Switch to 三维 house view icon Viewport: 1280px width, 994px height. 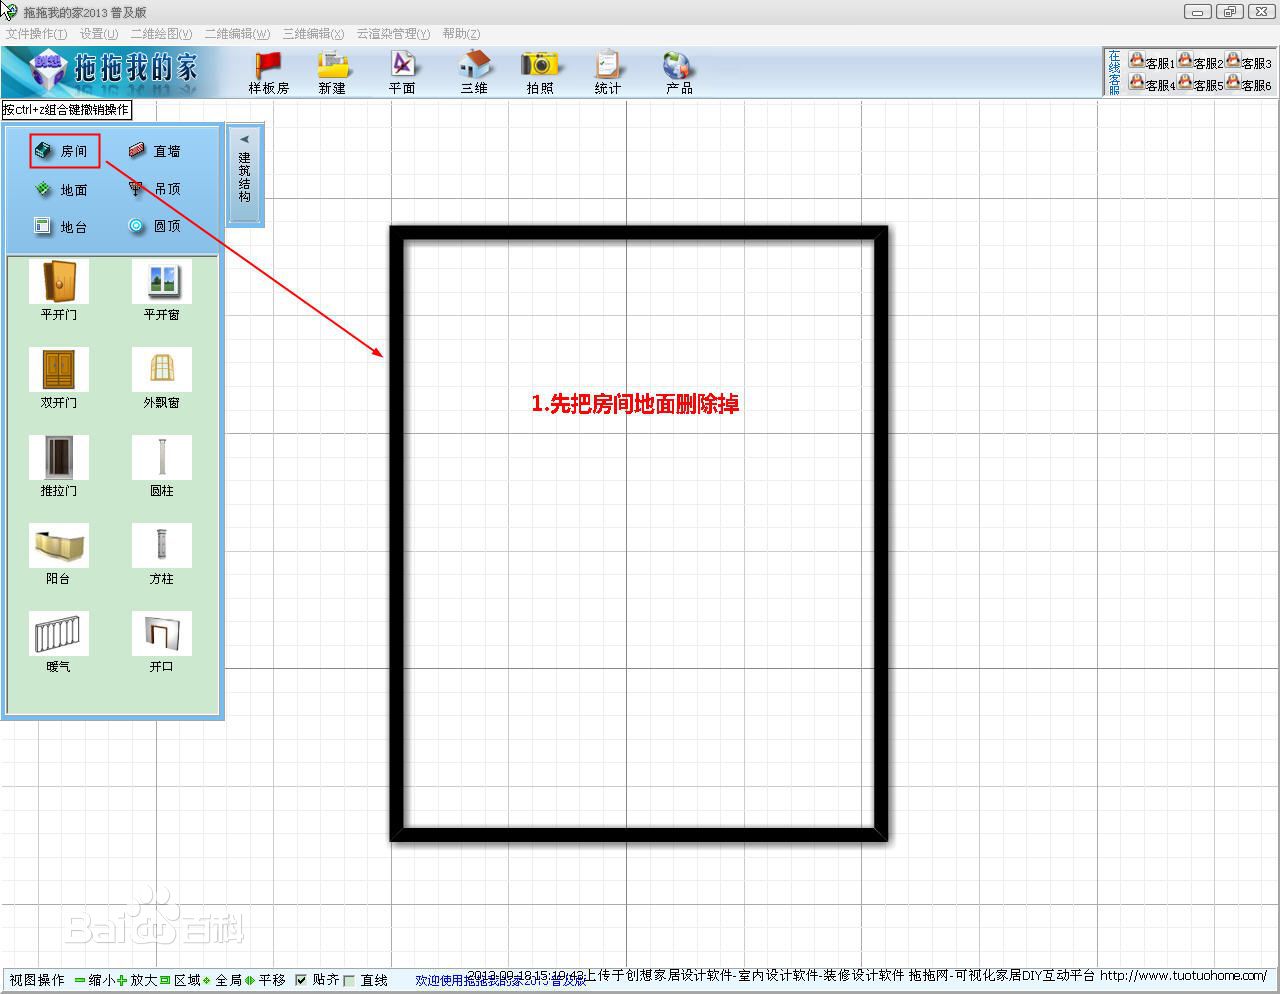(x=474, y=71)
